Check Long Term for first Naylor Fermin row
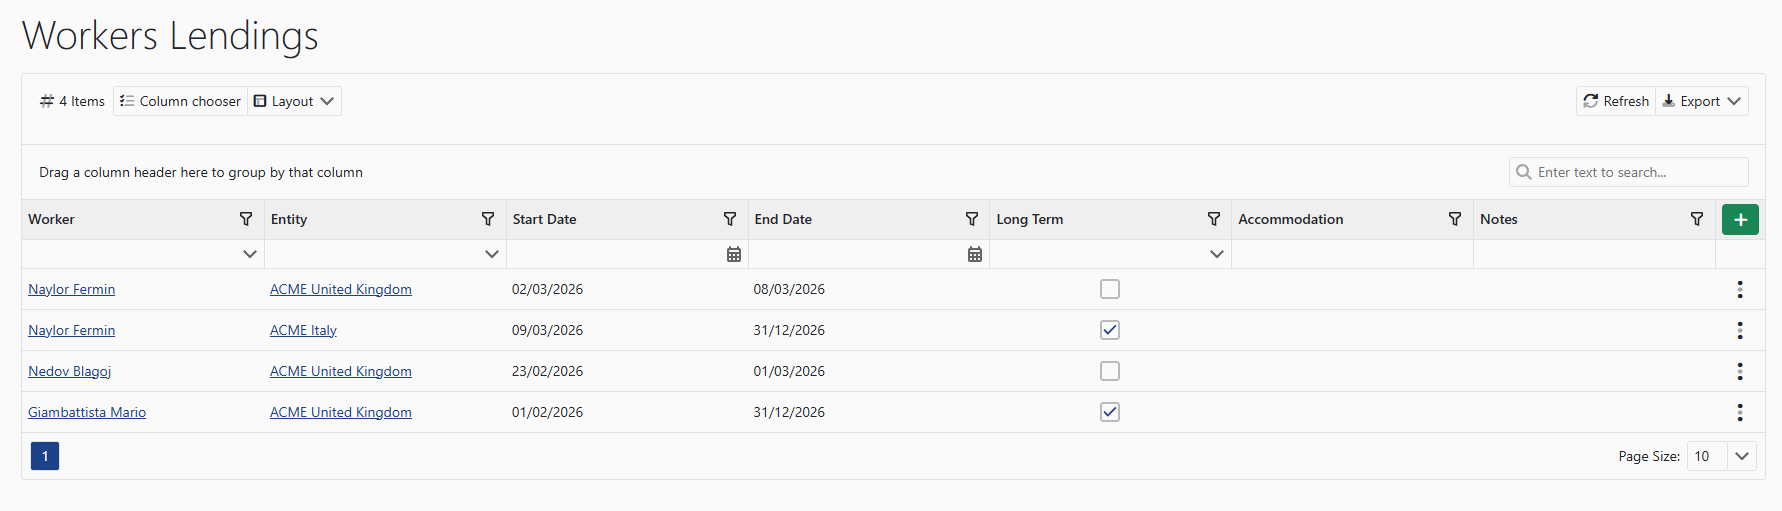 pos(1110,289)
